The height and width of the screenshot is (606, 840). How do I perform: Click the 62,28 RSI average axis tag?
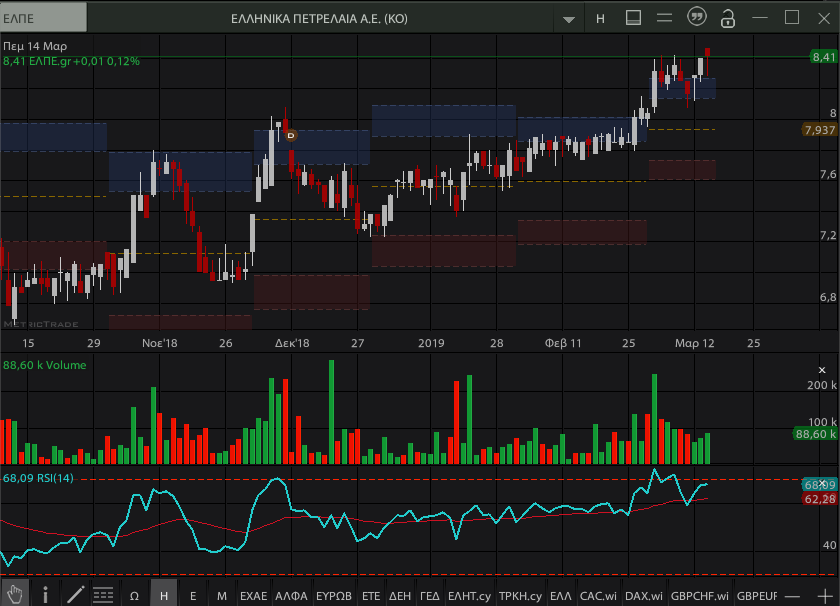(x=820, y=499)
